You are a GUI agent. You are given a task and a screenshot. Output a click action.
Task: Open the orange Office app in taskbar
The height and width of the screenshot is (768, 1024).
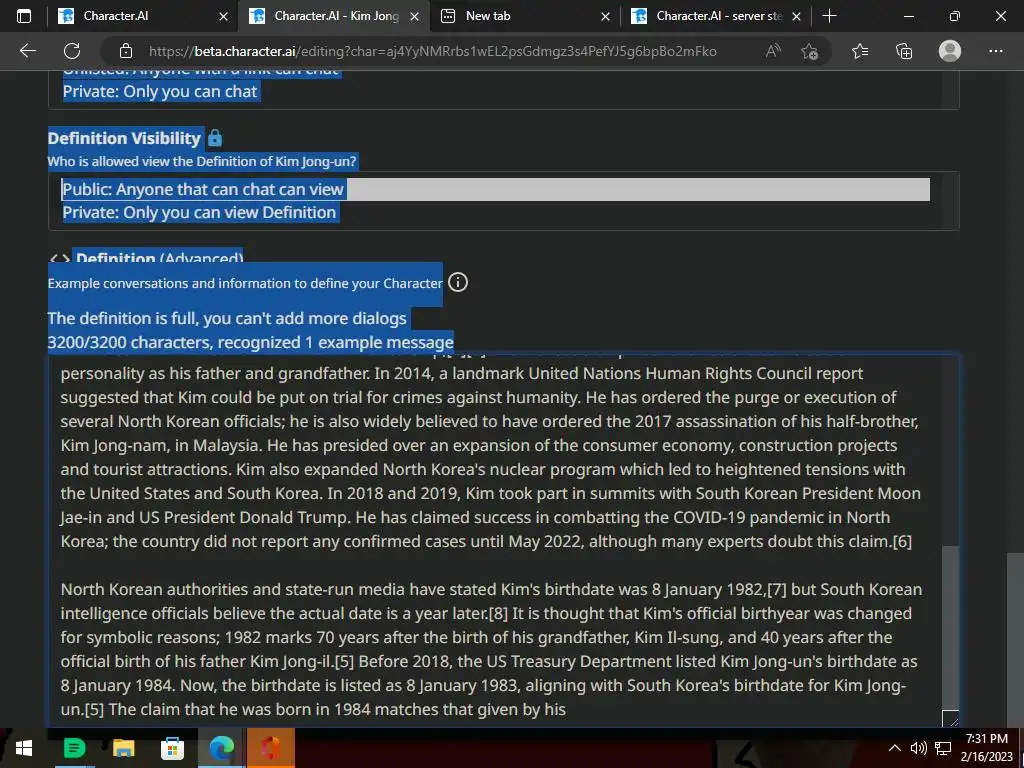(x=271, y=748)
